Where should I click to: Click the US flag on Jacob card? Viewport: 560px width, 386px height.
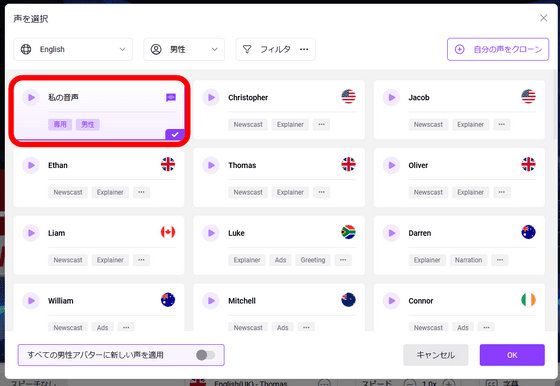pos(528,96)
